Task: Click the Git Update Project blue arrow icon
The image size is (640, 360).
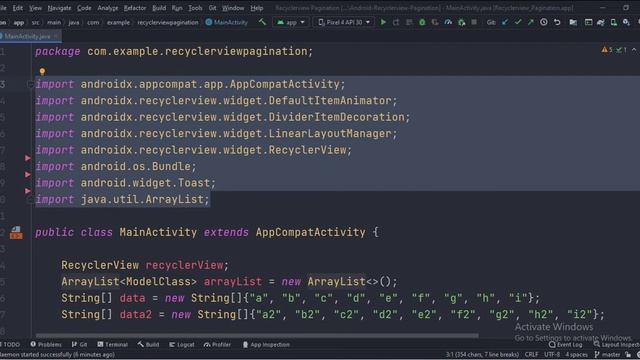Action: tap(505, 22)
